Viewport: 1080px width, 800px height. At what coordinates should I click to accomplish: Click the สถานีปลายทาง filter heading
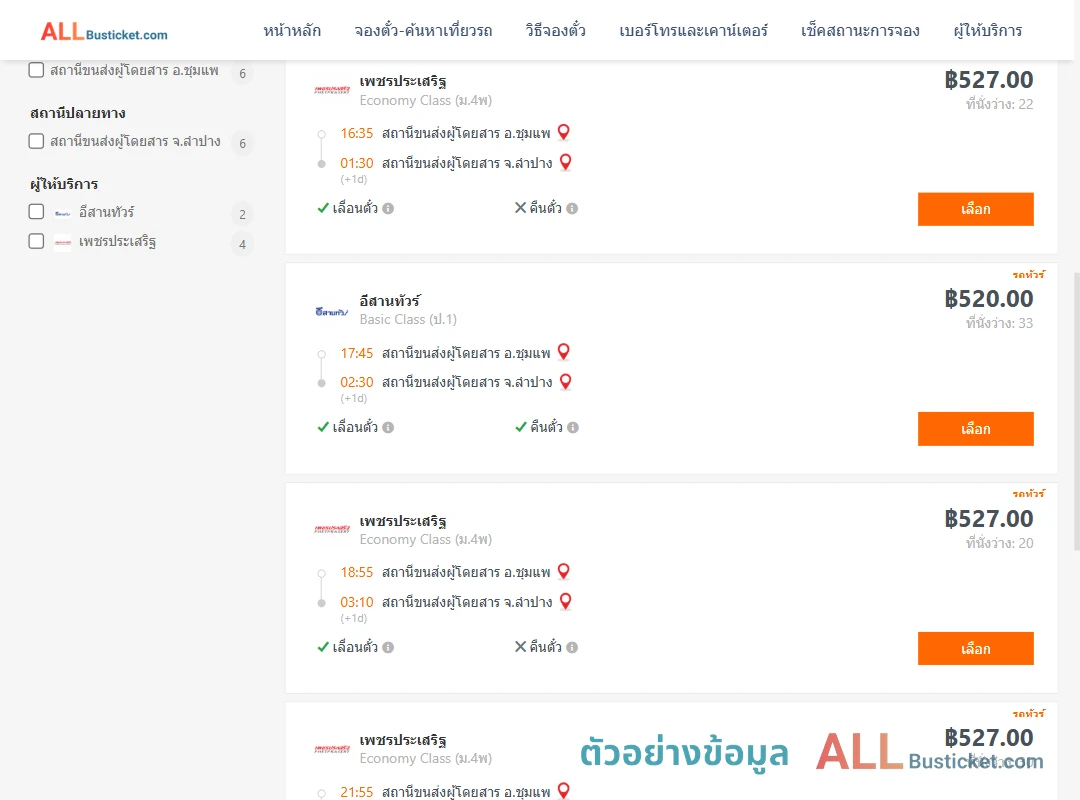tap(78, 113)
